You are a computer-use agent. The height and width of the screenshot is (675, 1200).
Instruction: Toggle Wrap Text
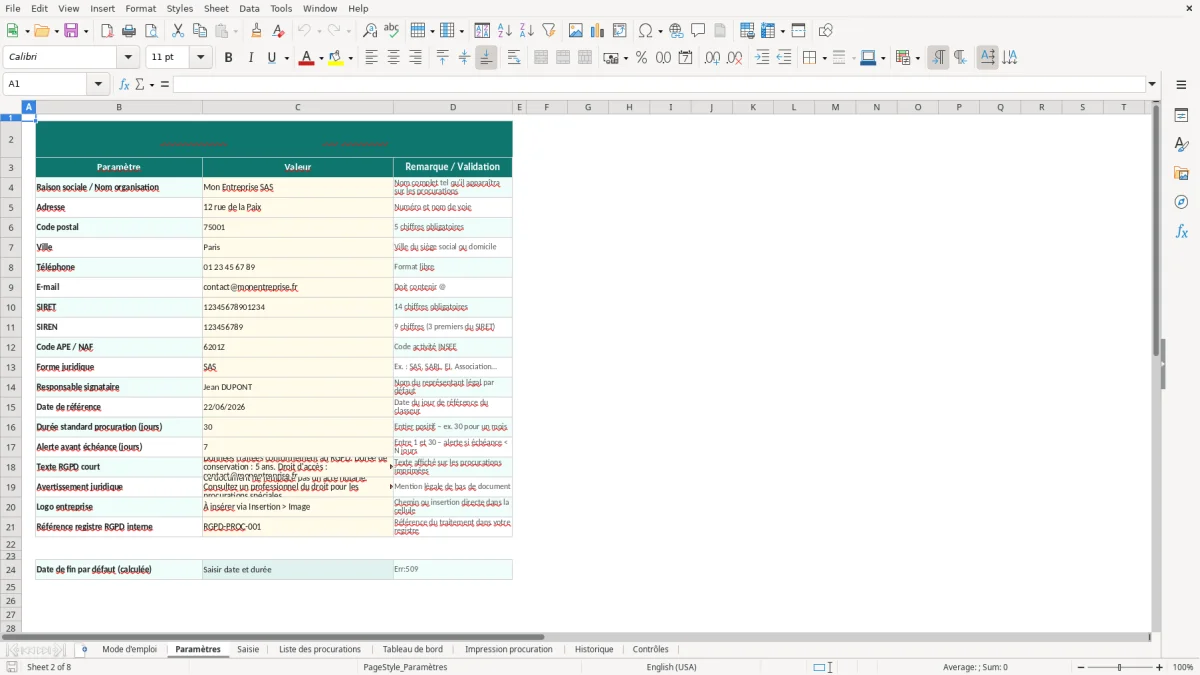[514, 58]
